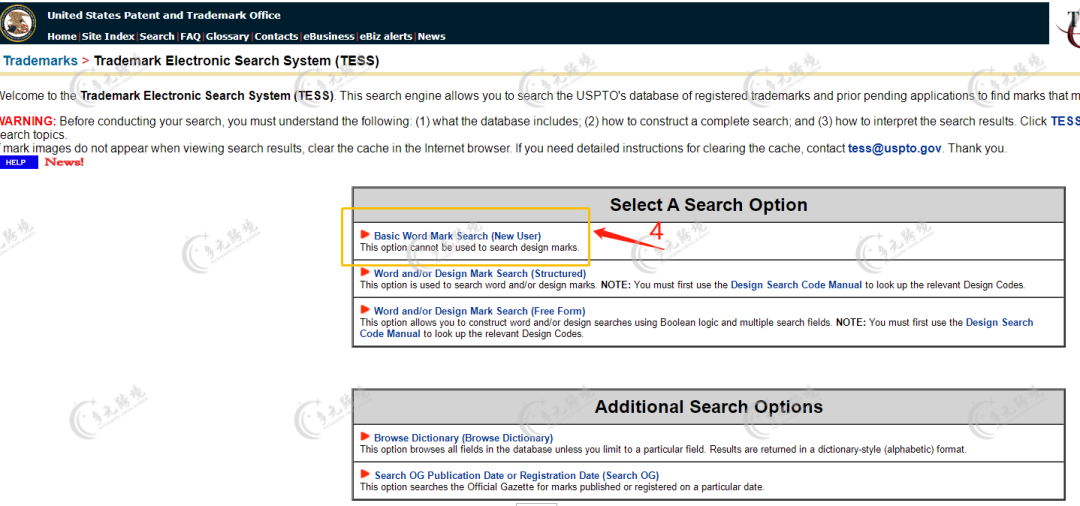The width and height of the screenshot is (1080, 506).
Task: Click red arrow beside Structured search
Action: 365,273
